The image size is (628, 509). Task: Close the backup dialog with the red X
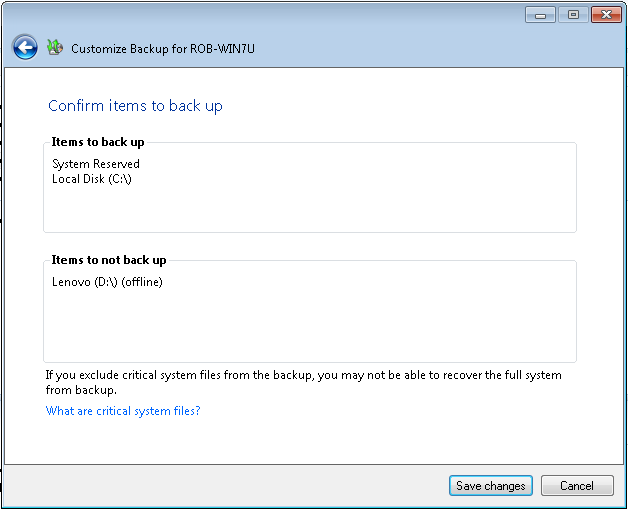[605, 15]
